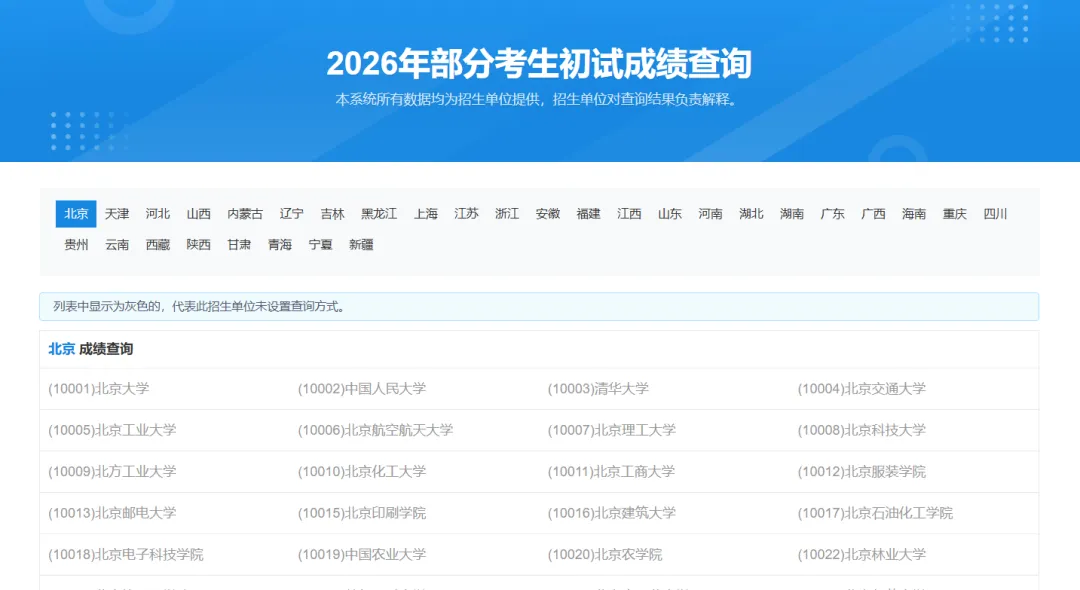Screen dimensions: 1080x590
Task: Open (10012)北京服装学院 entry
Action: tap(862, 472)
